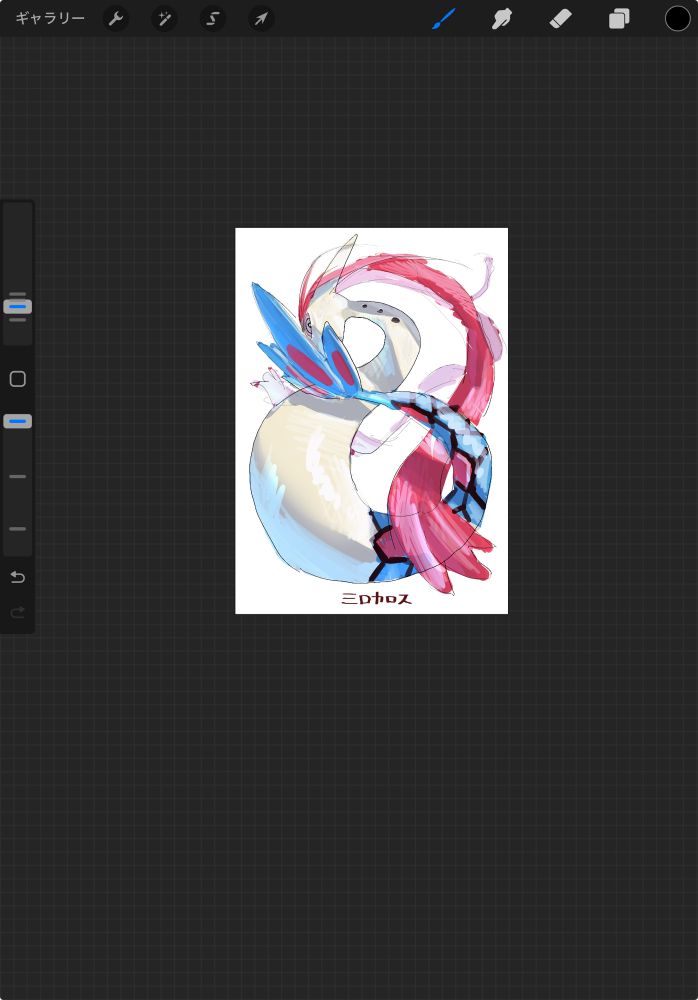698x1000 pixels.
Task: Click the brush size slider handle
Action: coord(18,307)
